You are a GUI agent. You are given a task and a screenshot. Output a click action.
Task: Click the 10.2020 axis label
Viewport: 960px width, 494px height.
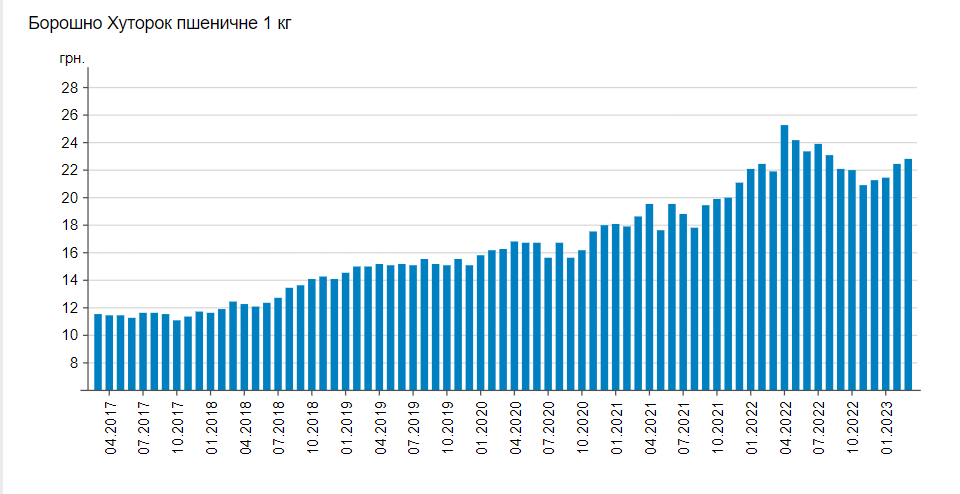pos(582,427)
